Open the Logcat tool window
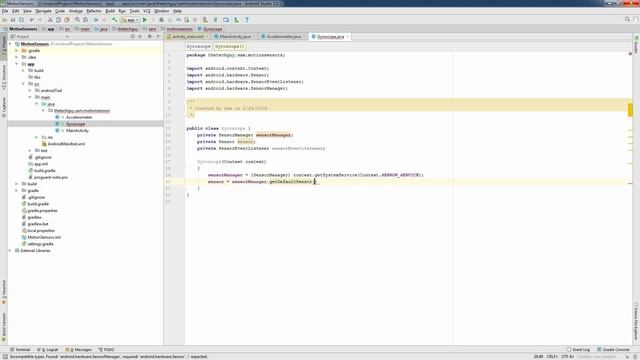 click(x=48, y=350)
